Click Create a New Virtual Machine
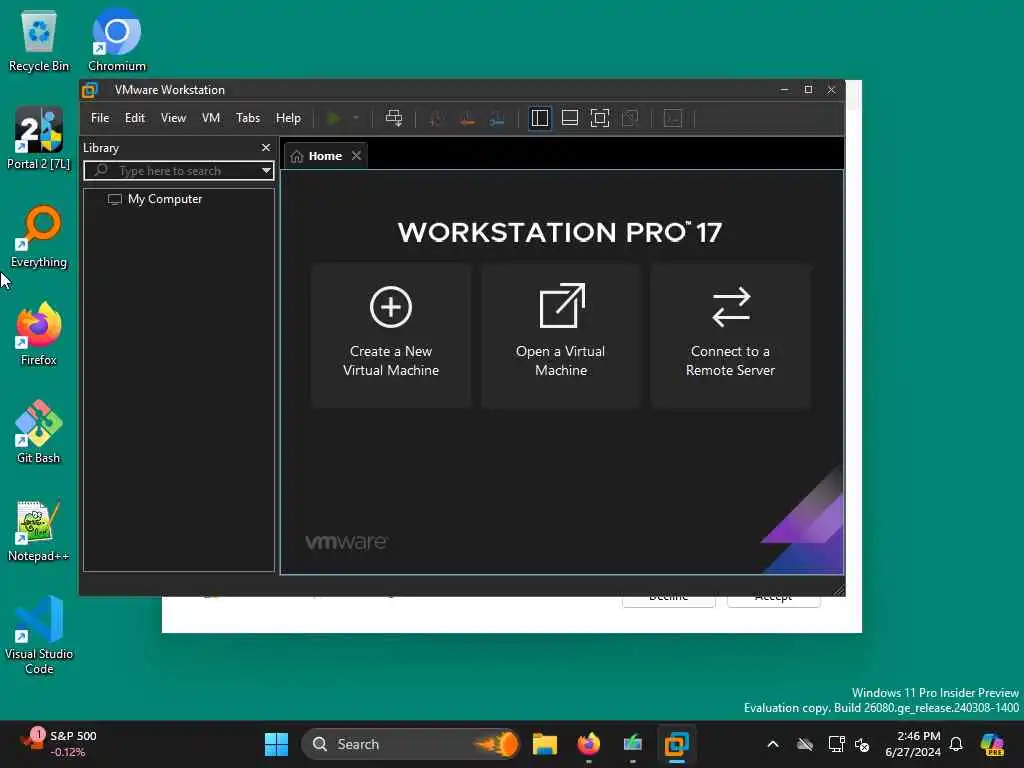Image resolution: width=1024 pixels, height=768 pixels. pos(391,336)
